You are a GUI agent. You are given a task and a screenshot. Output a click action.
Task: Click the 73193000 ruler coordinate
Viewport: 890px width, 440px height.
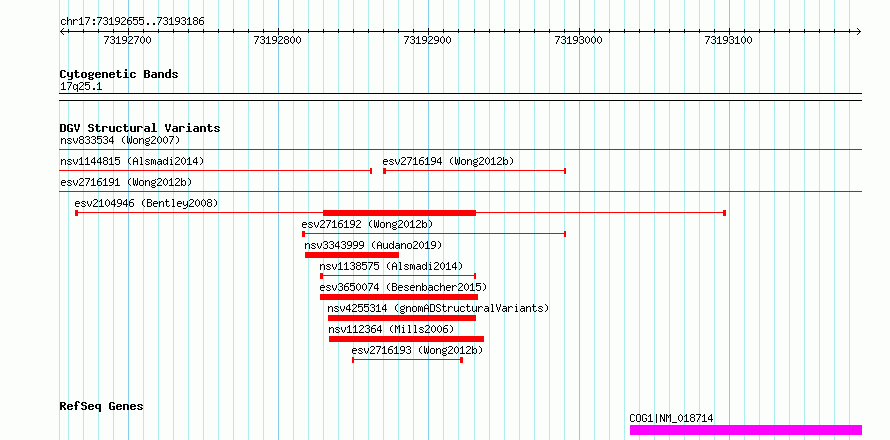click(x=578, y=41)
